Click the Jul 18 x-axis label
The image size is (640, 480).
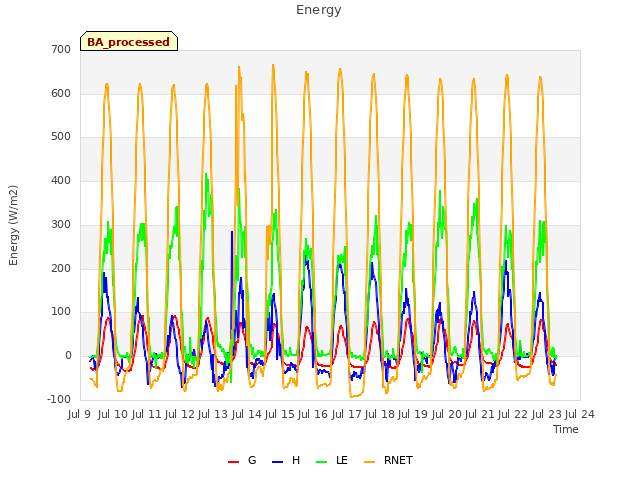[x=380, y=414]
